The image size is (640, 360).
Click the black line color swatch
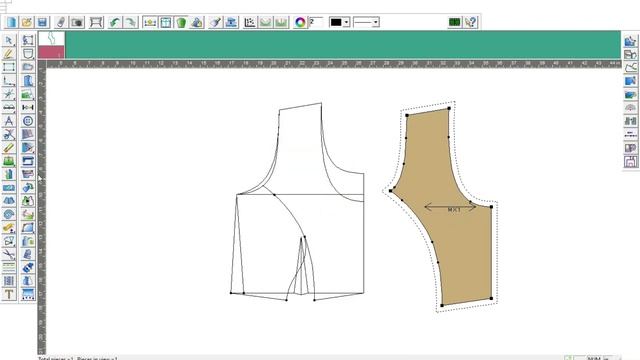pos(336,22)
